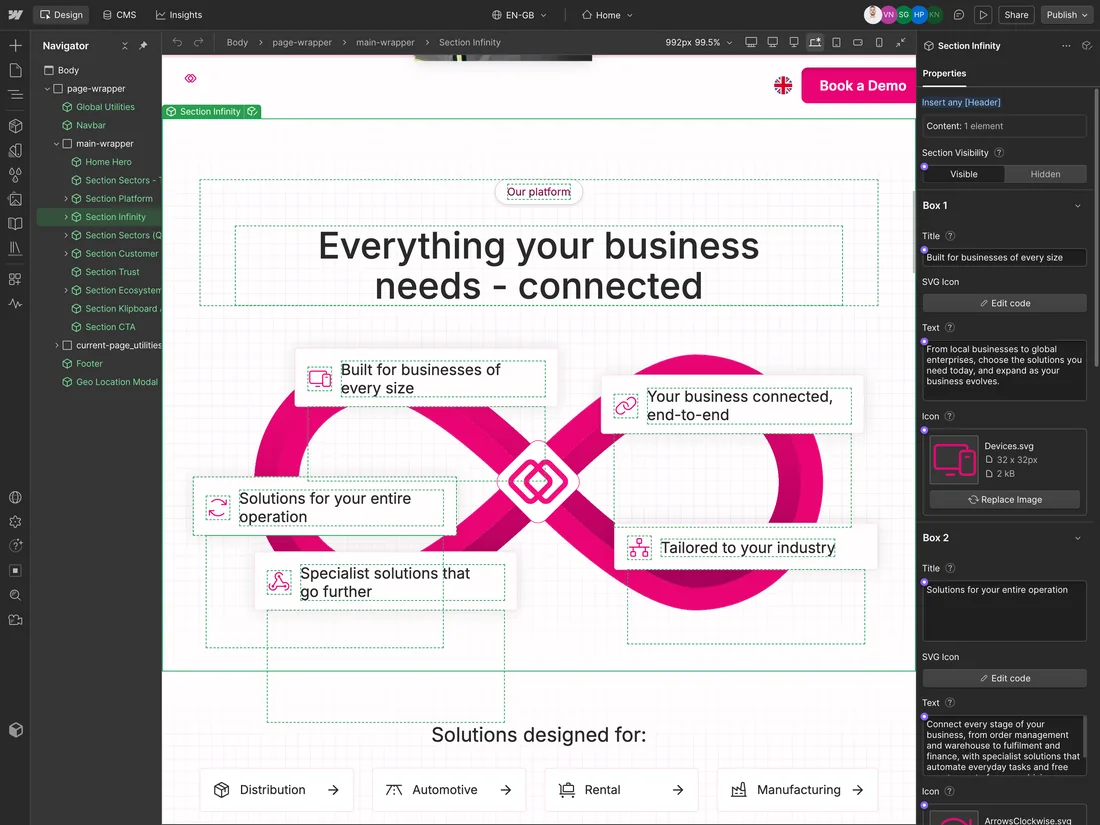Click the undo arrow
This screenshot has width=1100, height=825.
pos(177,42)
